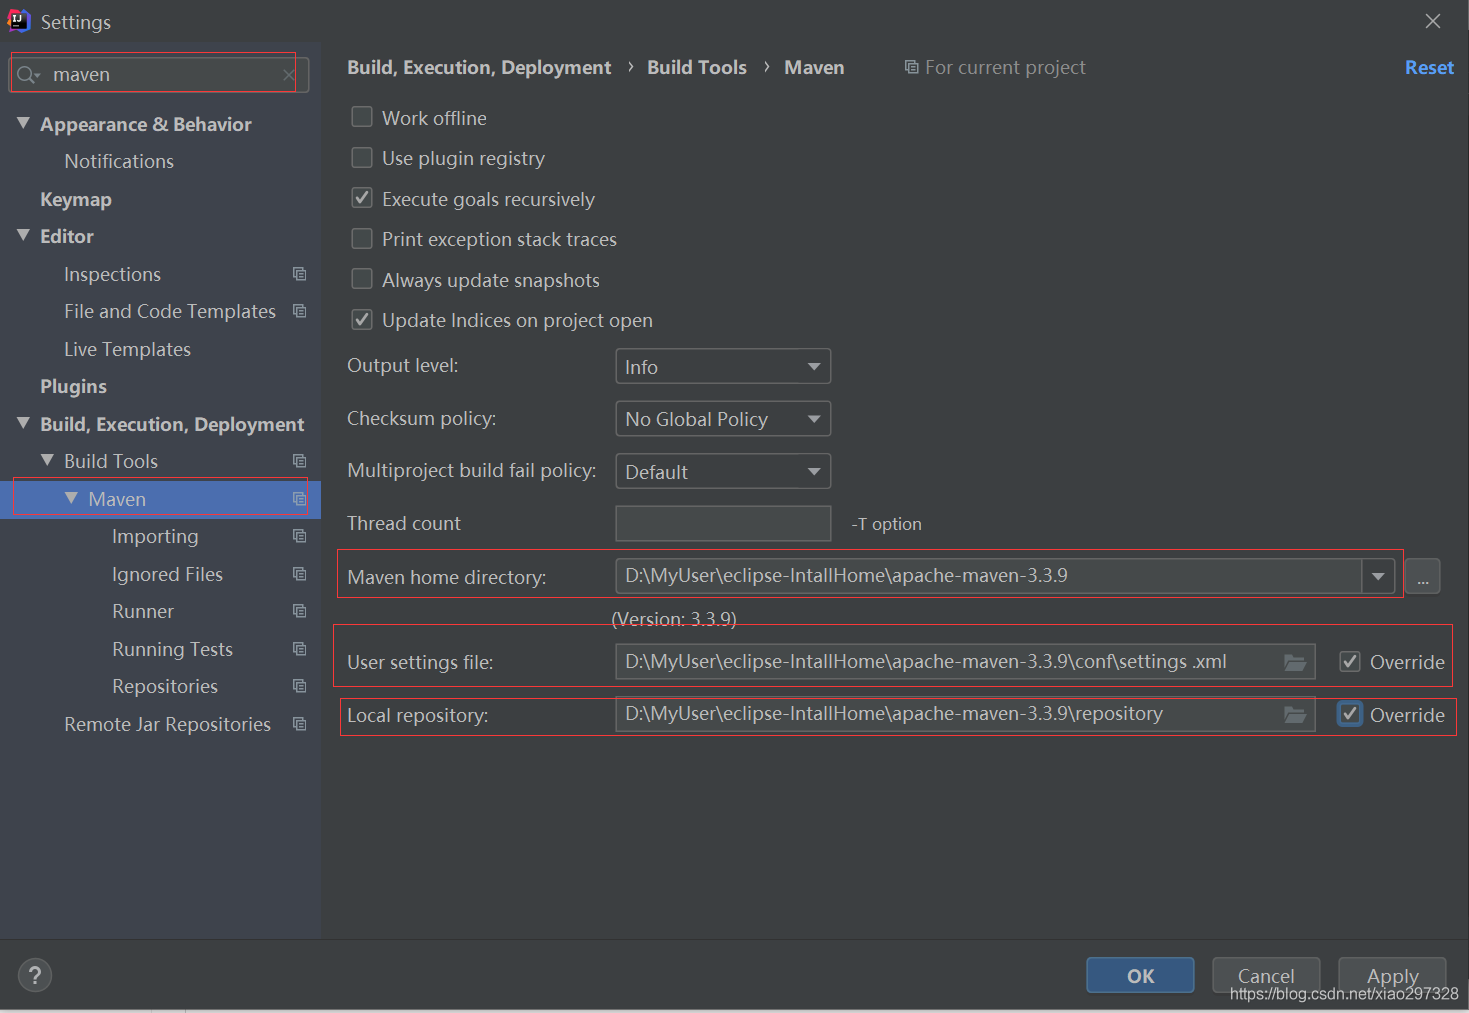This screenshot has width=1469, height=1013.
Task: Open the help question mark button
Action: click(x=35, y=975)
